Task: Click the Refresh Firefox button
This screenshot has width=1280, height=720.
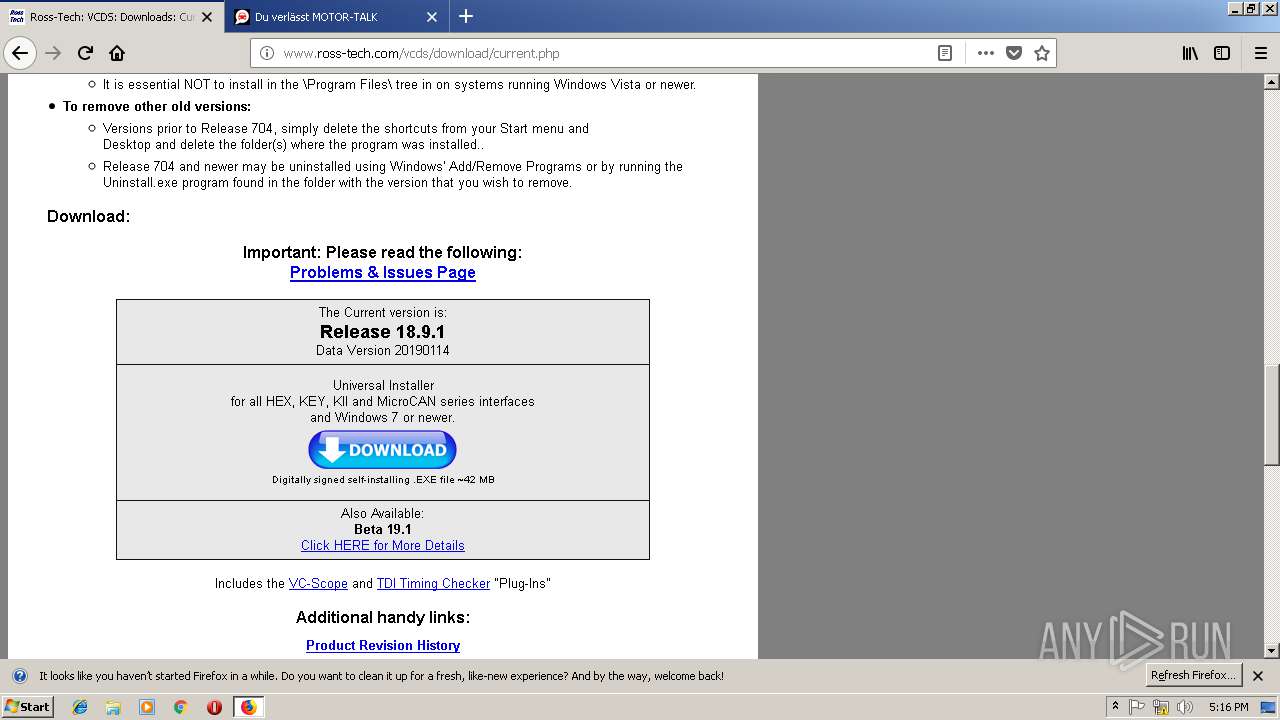Action: pos(1193,675)
